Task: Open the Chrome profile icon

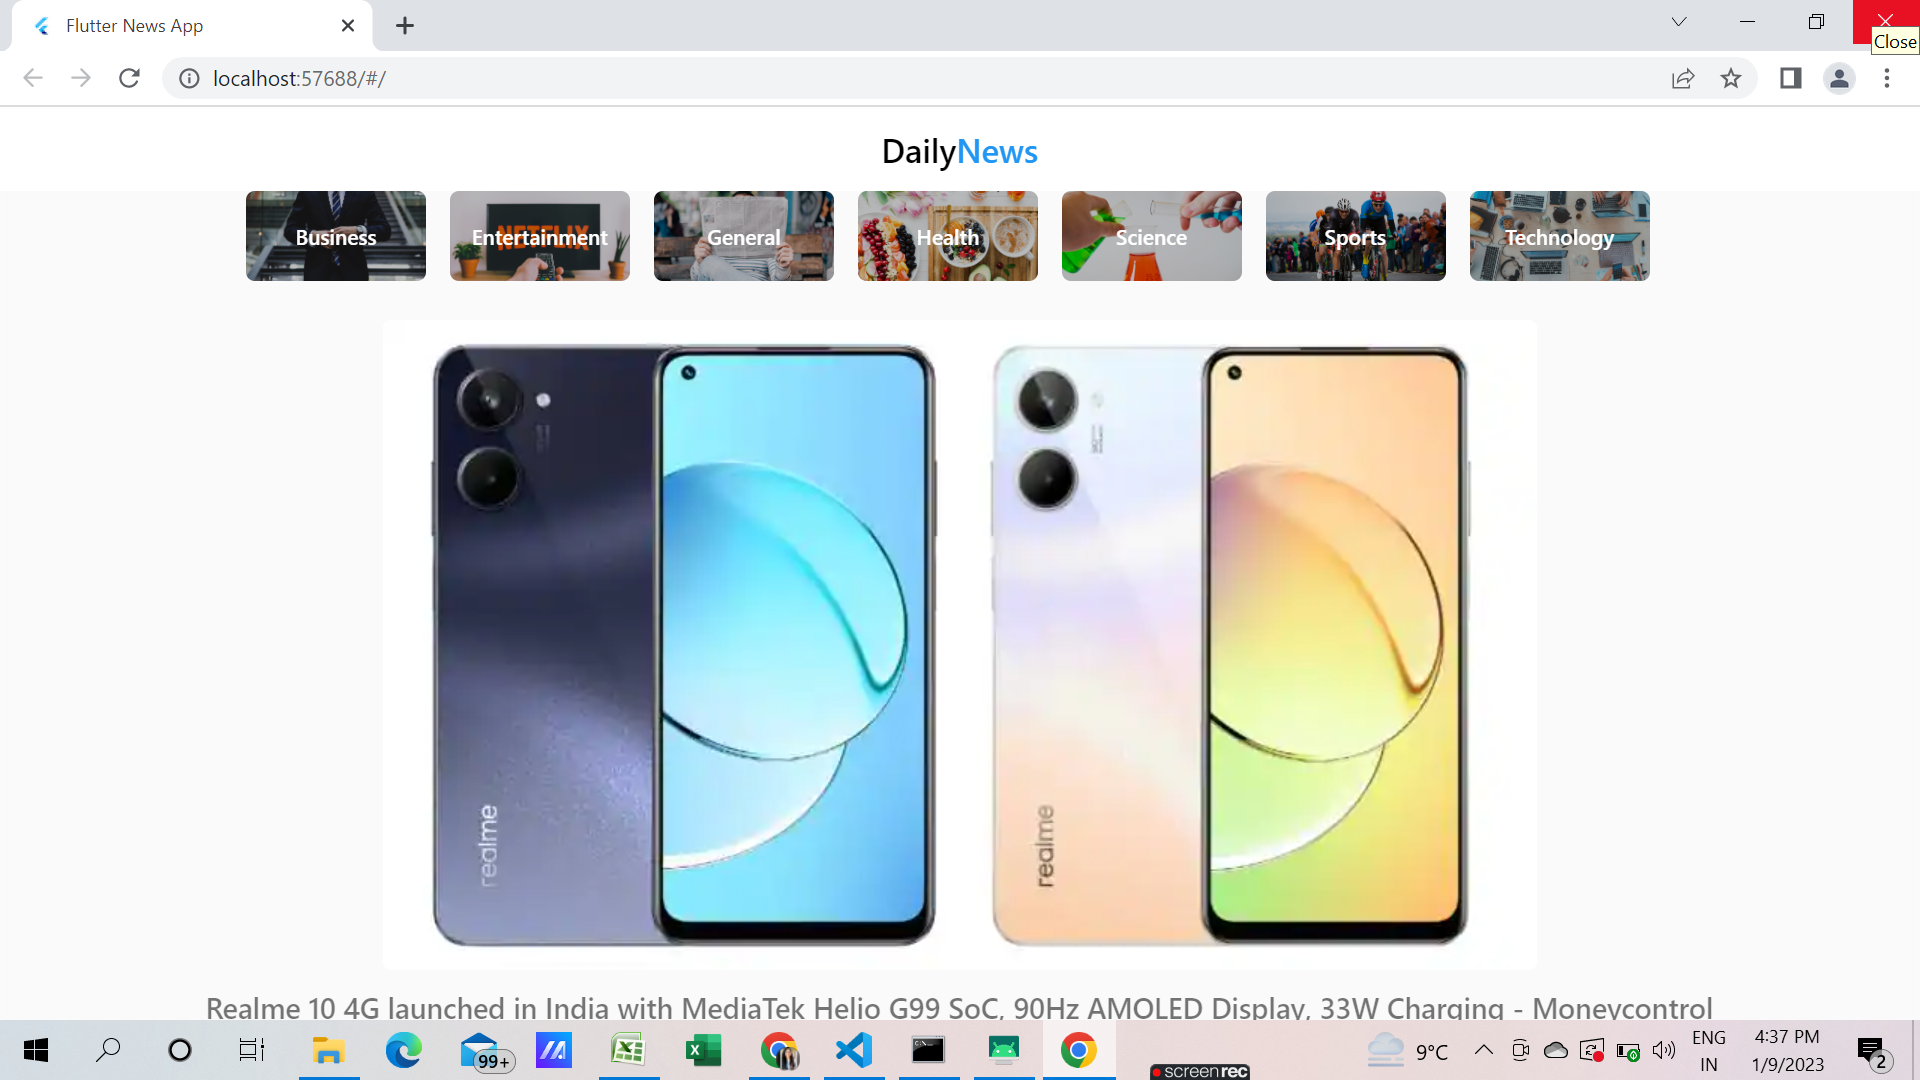Action: (x=1840, y=78)
